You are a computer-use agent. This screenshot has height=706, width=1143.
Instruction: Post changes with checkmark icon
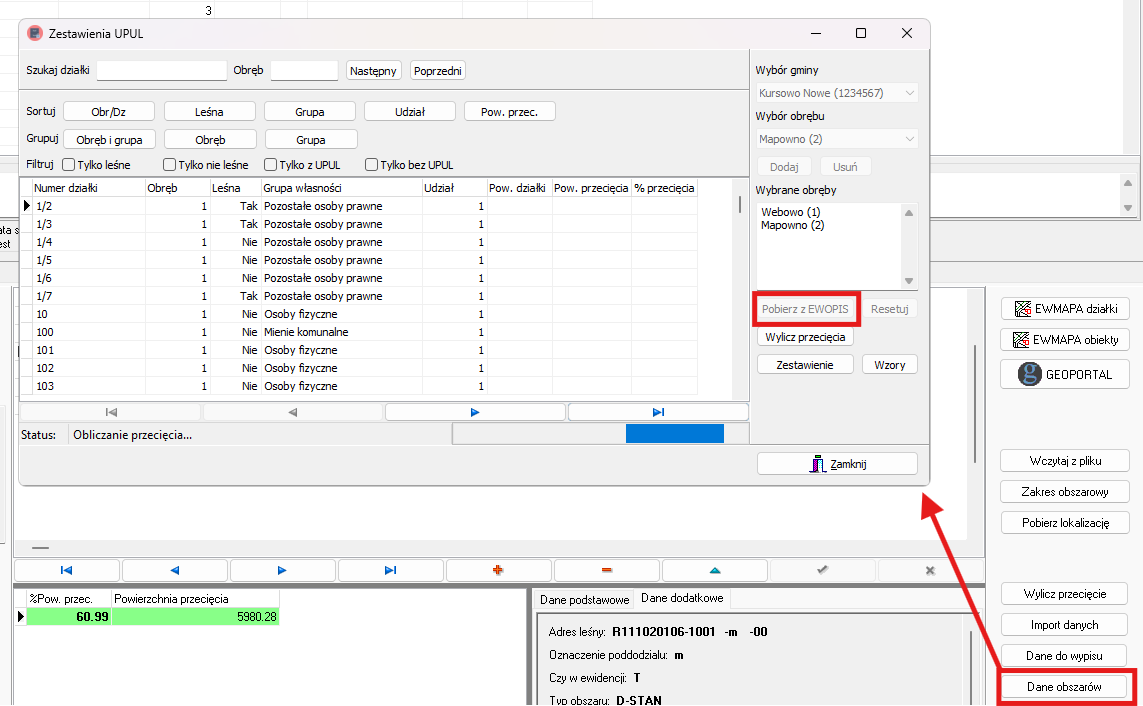(822, 570)
